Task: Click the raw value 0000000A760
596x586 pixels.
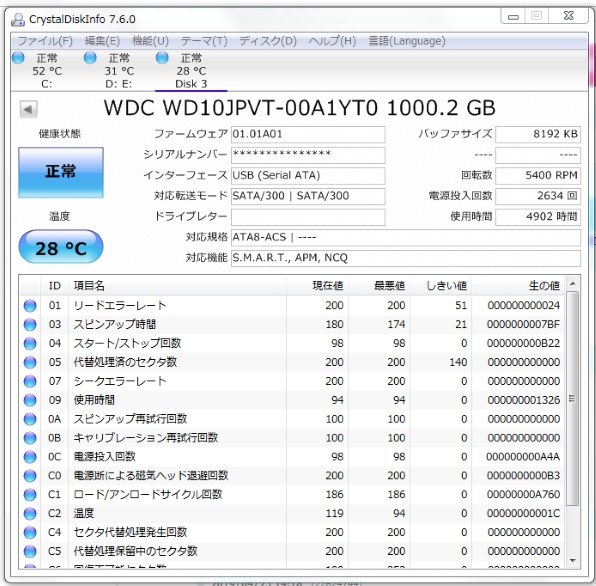Action: click(x=523, y=495)
